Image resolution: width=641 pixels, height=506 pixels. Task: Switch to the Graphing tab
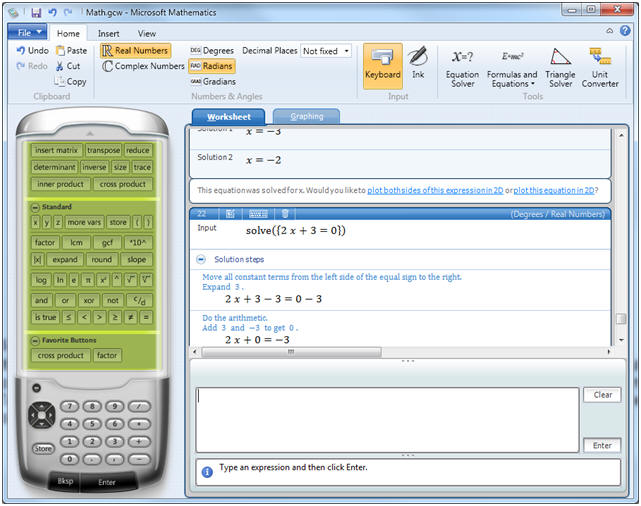point(307,116)
